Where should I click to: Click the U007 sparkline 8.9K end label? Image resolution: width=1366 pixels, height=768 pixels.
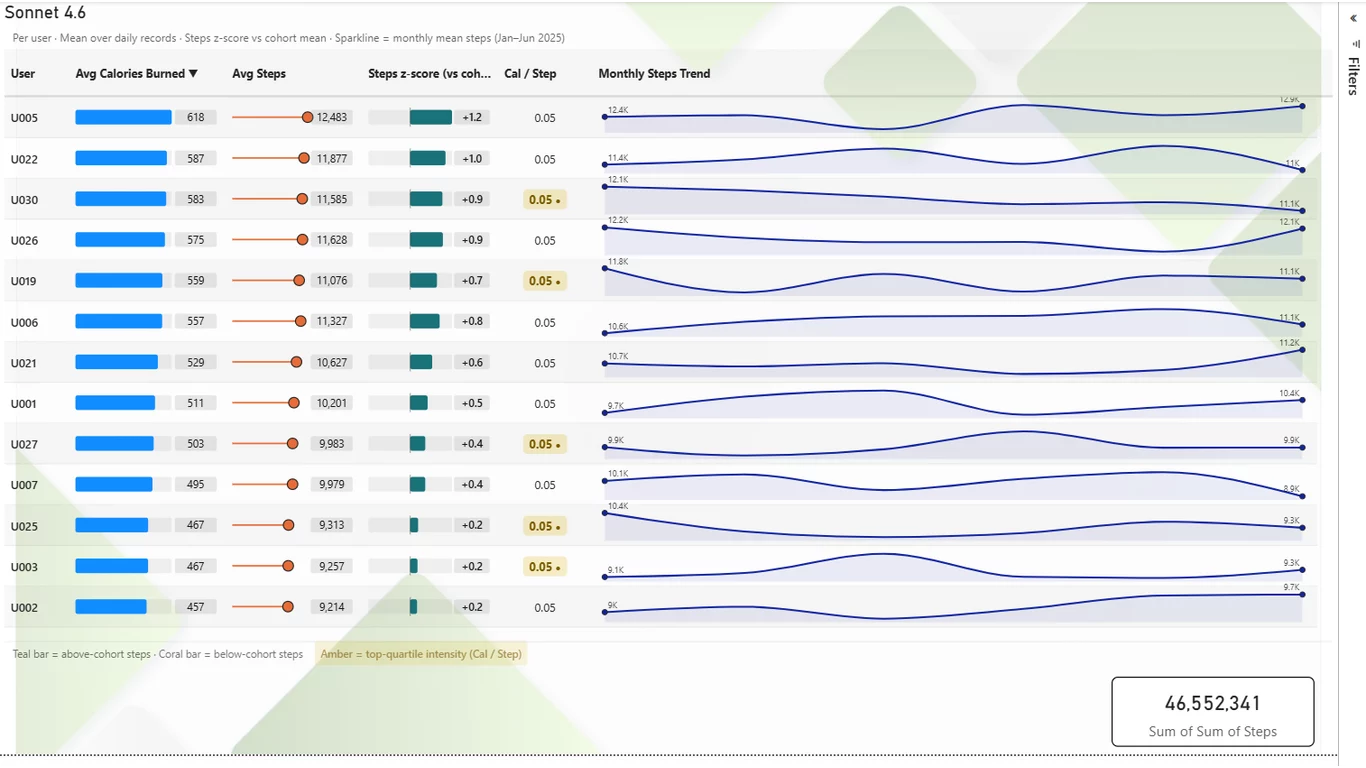pyautogui.click(x=1291, y=489)
